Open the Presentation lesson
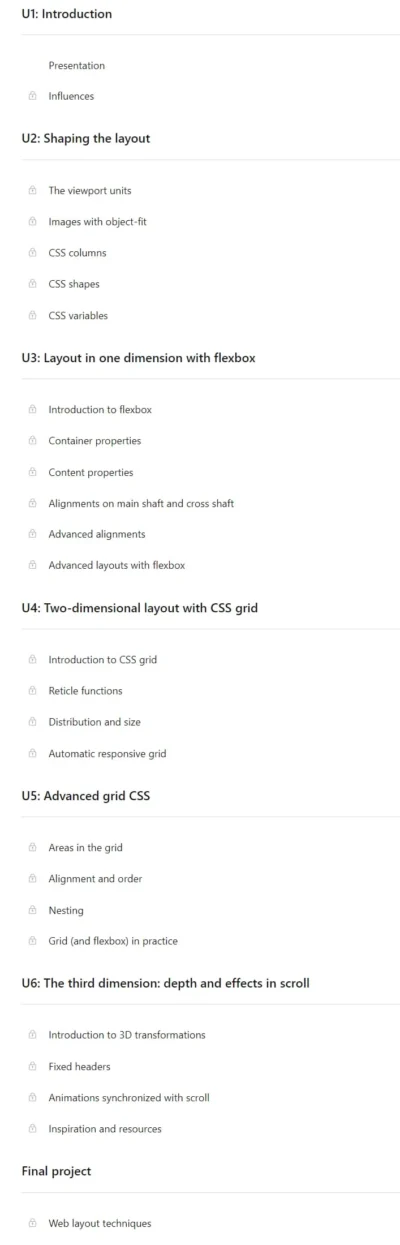 click(x=77, y=66)
